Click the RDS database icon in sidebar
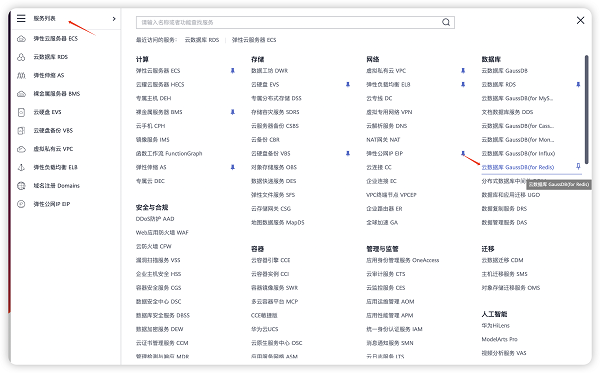This screenshot has height=373, width=600. (x=21, y=57)
